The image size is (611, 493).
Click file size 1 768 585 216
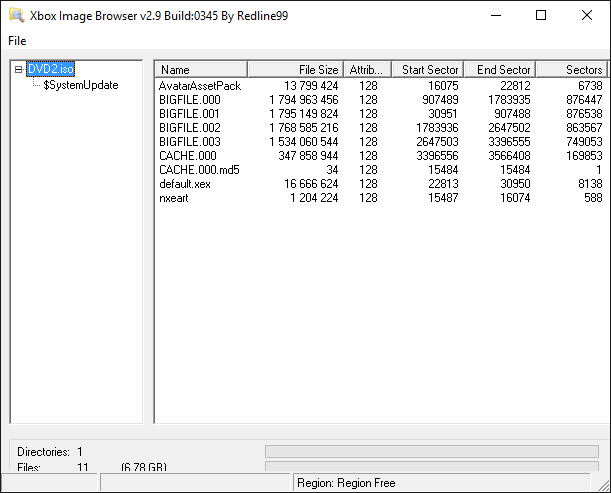click(304, 127)
